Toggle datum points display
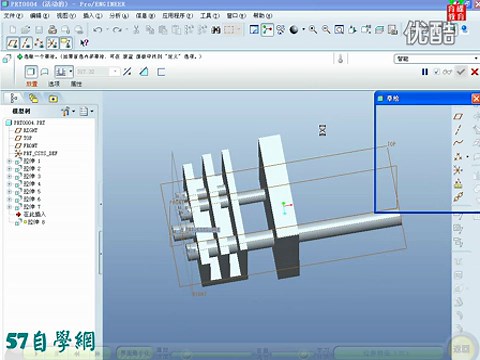Screen dimensions: 480x360 (39, 43)
